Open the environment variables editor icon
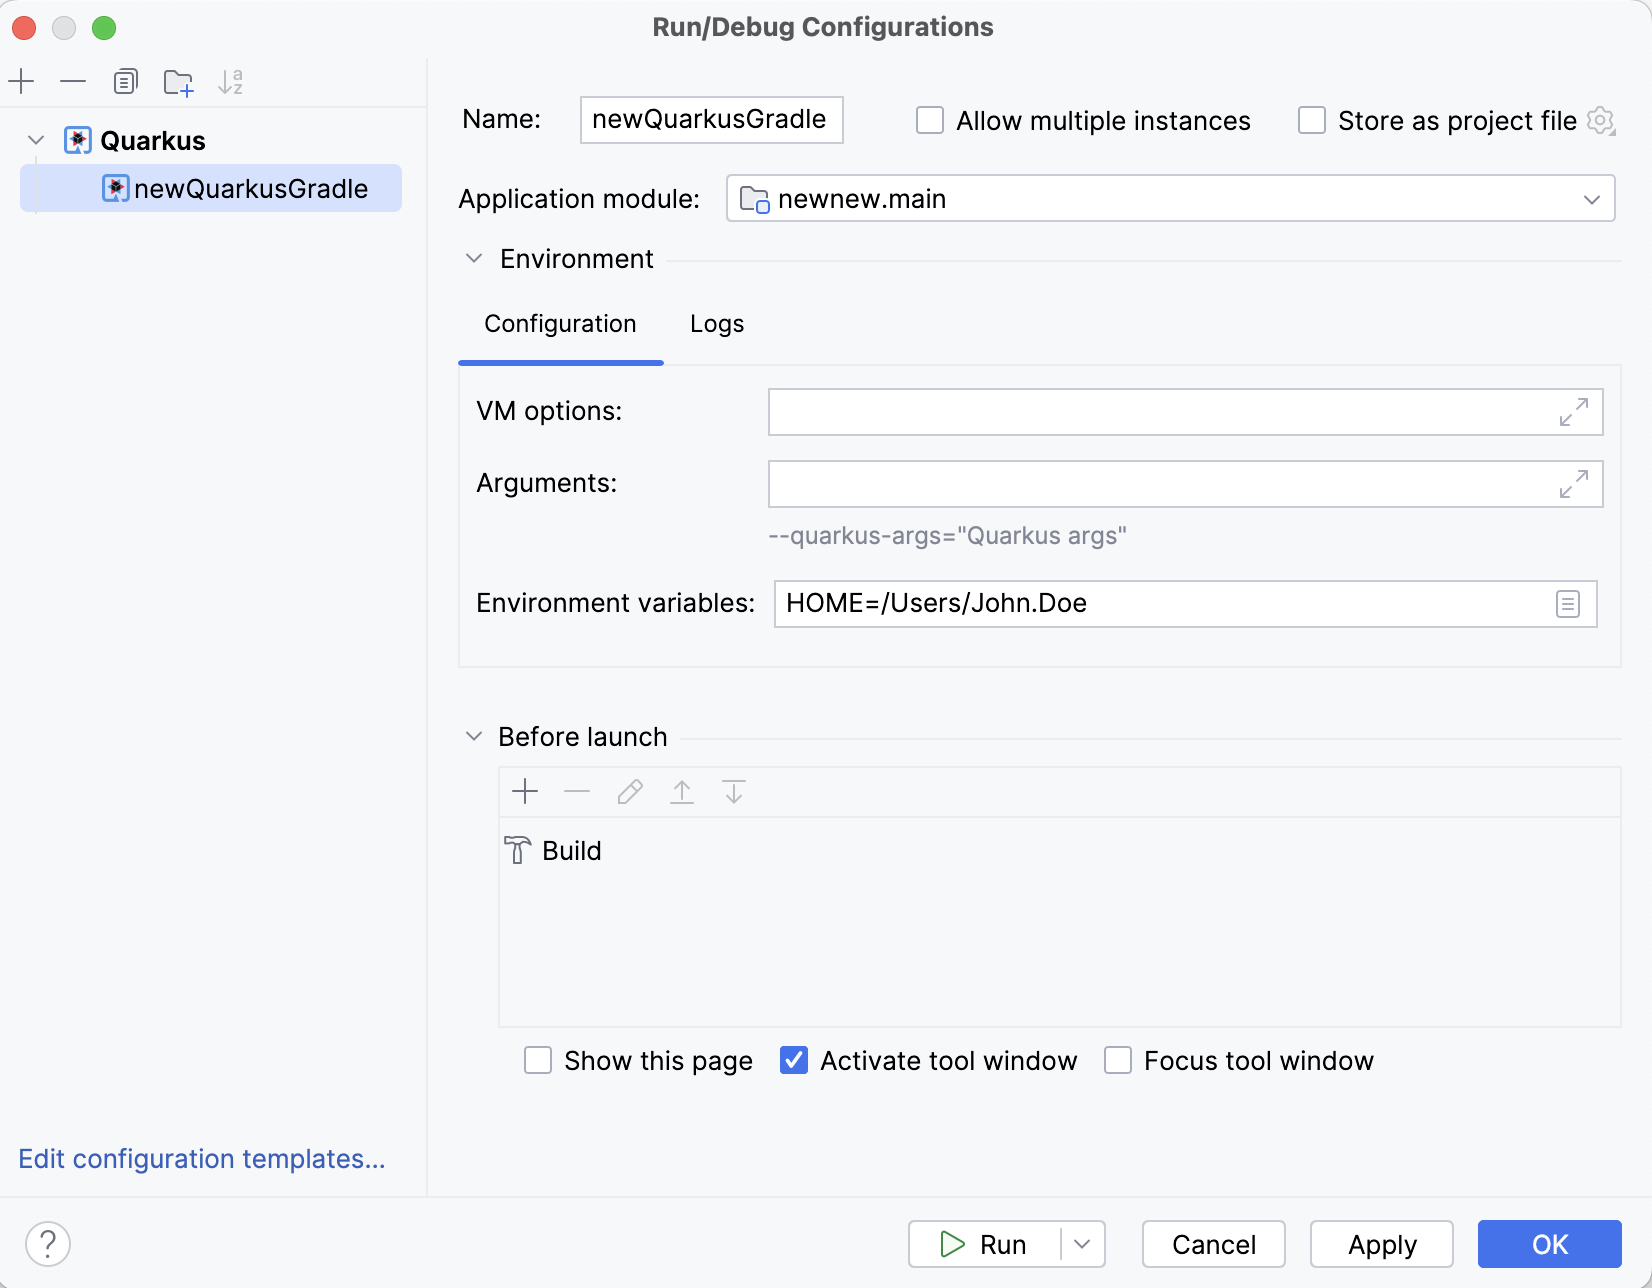 [1568, 604]
